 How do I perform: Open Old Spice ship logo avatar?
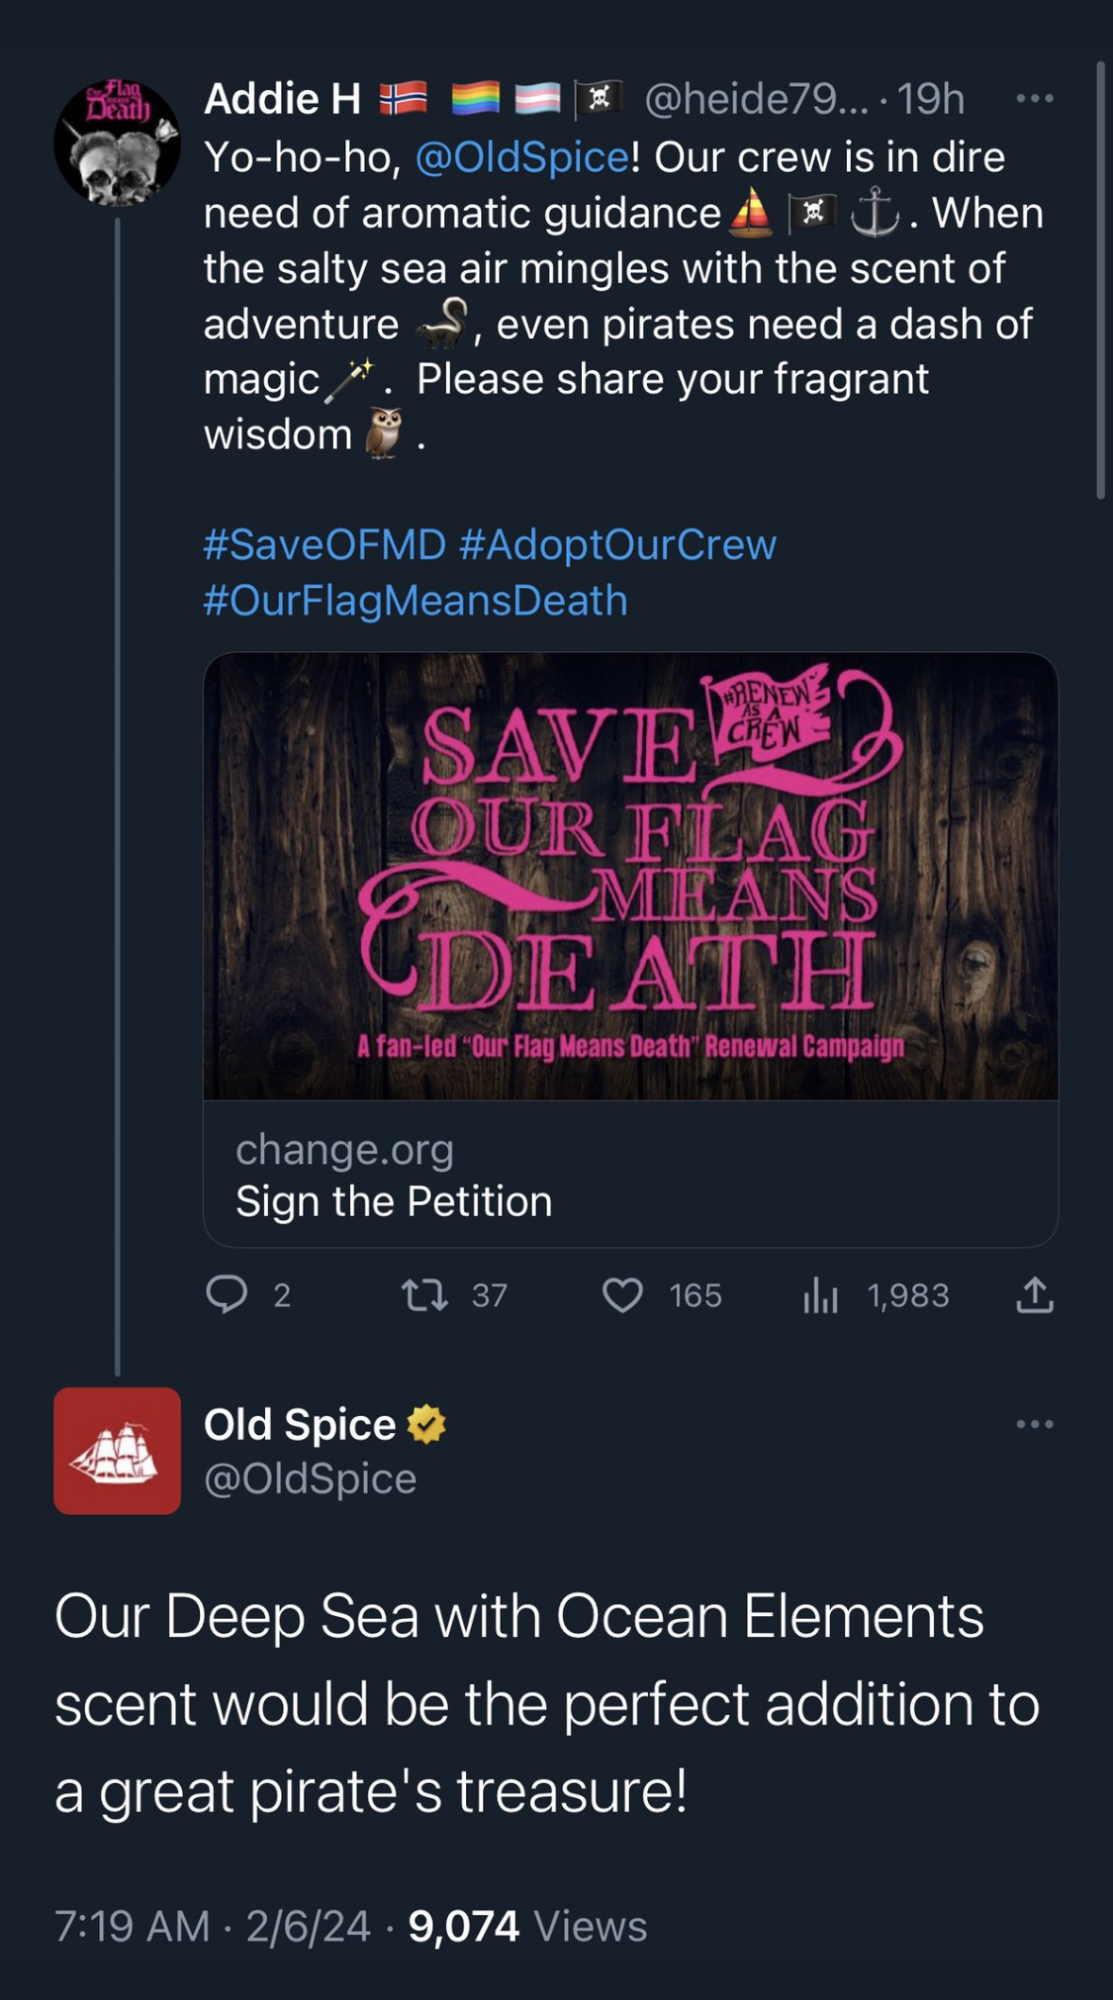pos(117,1450)
